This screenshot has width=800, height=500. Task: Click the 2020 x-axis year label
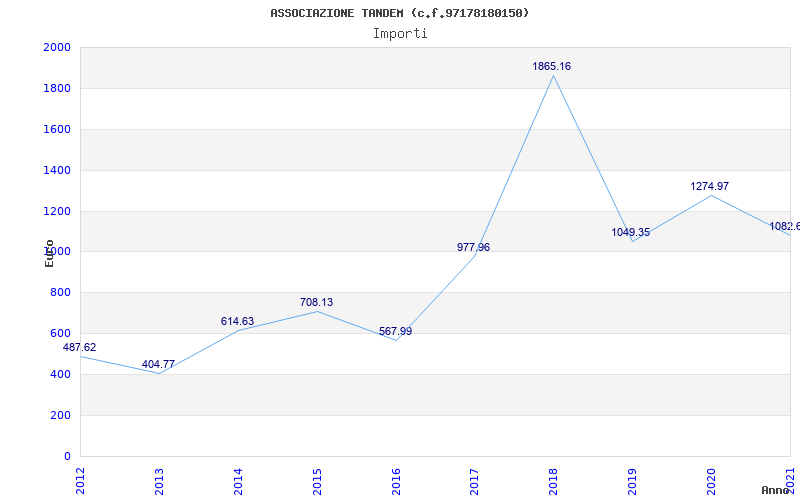711,481
